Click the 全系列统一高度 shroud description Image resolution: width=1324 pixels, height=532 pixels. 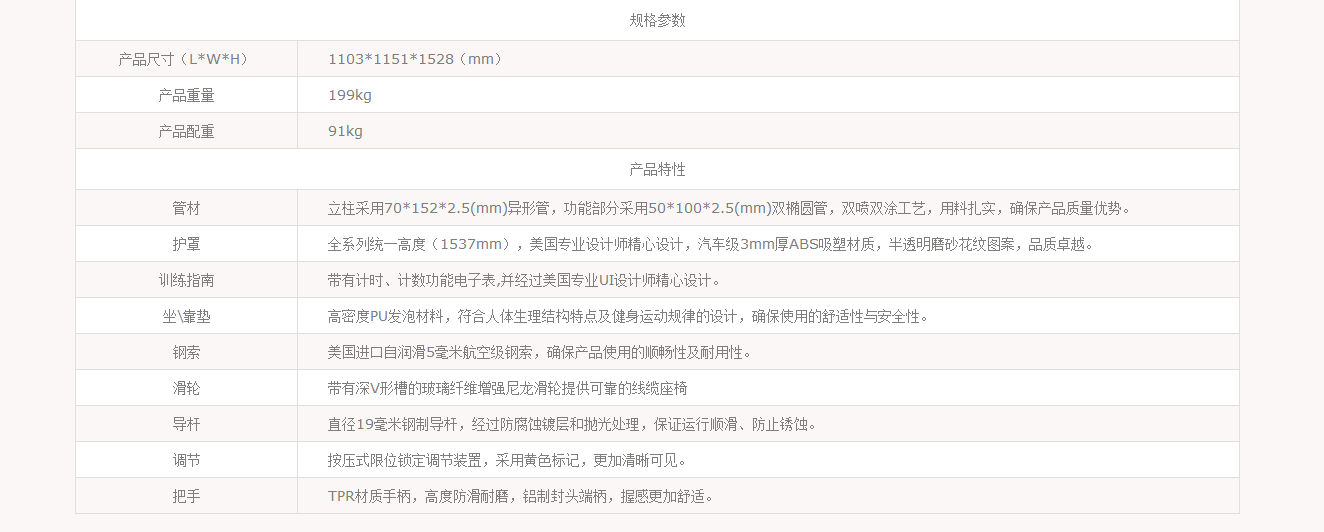coord(712,244)
